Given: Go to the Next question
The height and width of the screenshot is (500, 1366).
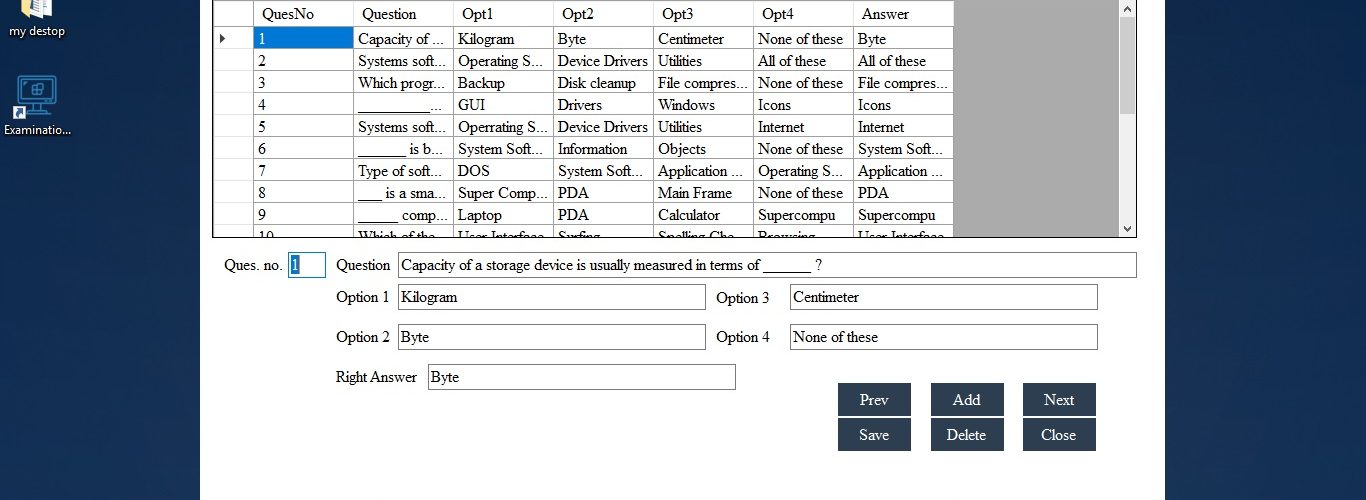Looking at the screenshot, I should coord(1059,400).
